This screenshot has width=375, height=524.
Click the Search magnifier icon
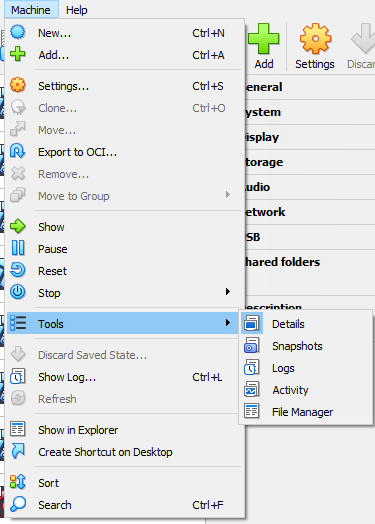[x=18, y=505]
